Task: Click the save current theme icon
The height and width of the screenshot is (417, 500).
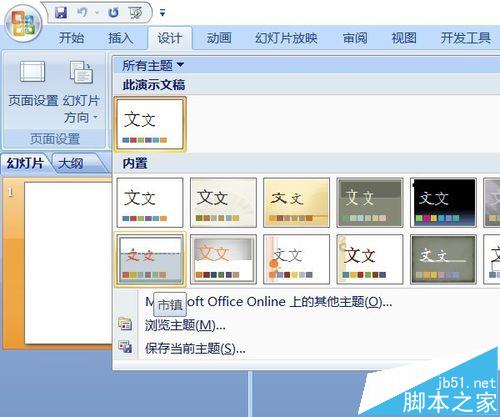Action: click(125, 347)
